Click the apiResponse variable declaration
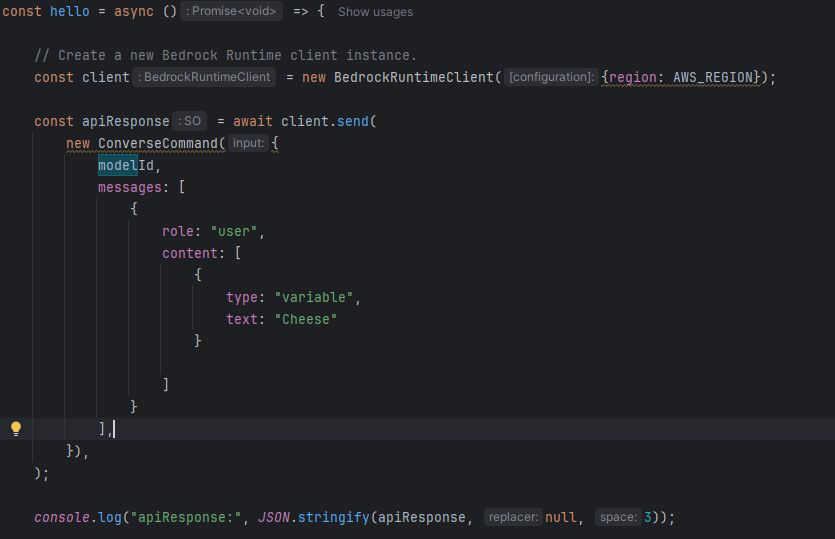Viewport: 835px width, 539px height. [126, 121]
